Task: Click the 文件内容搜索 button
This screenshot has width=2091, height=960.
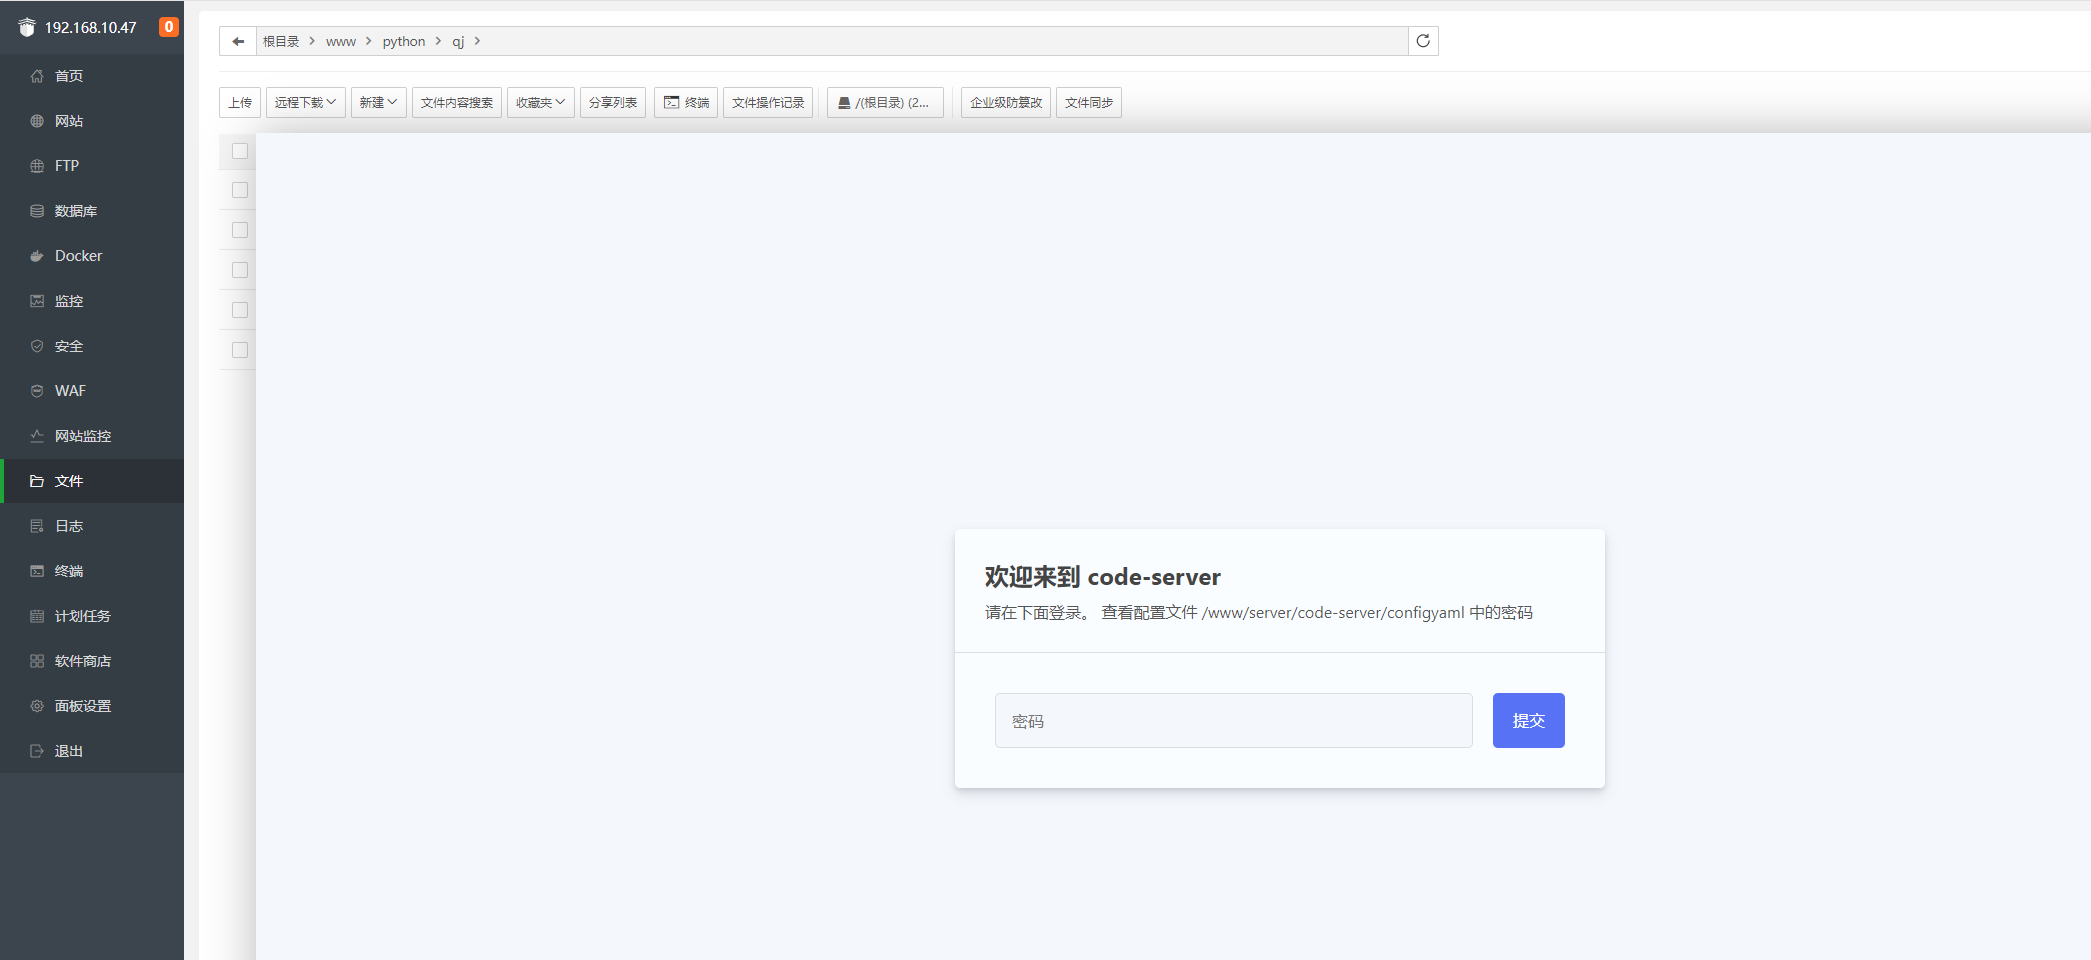Action: click(x=457, y=103)
